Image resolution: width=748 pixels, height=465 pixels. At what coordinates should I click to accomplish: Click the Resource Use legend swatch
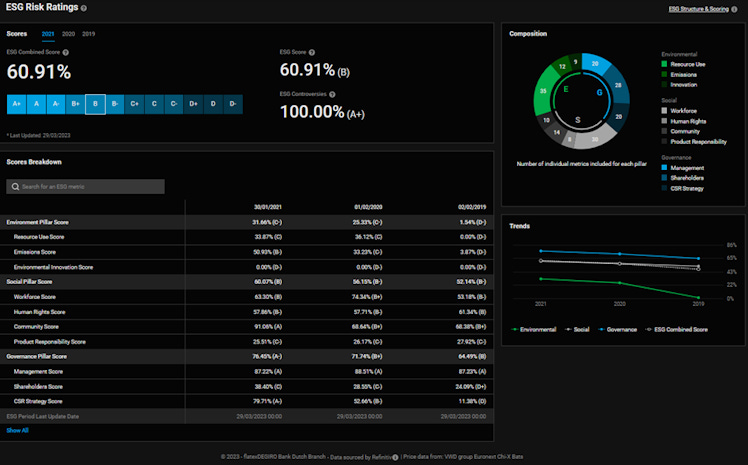pos(664,64)
